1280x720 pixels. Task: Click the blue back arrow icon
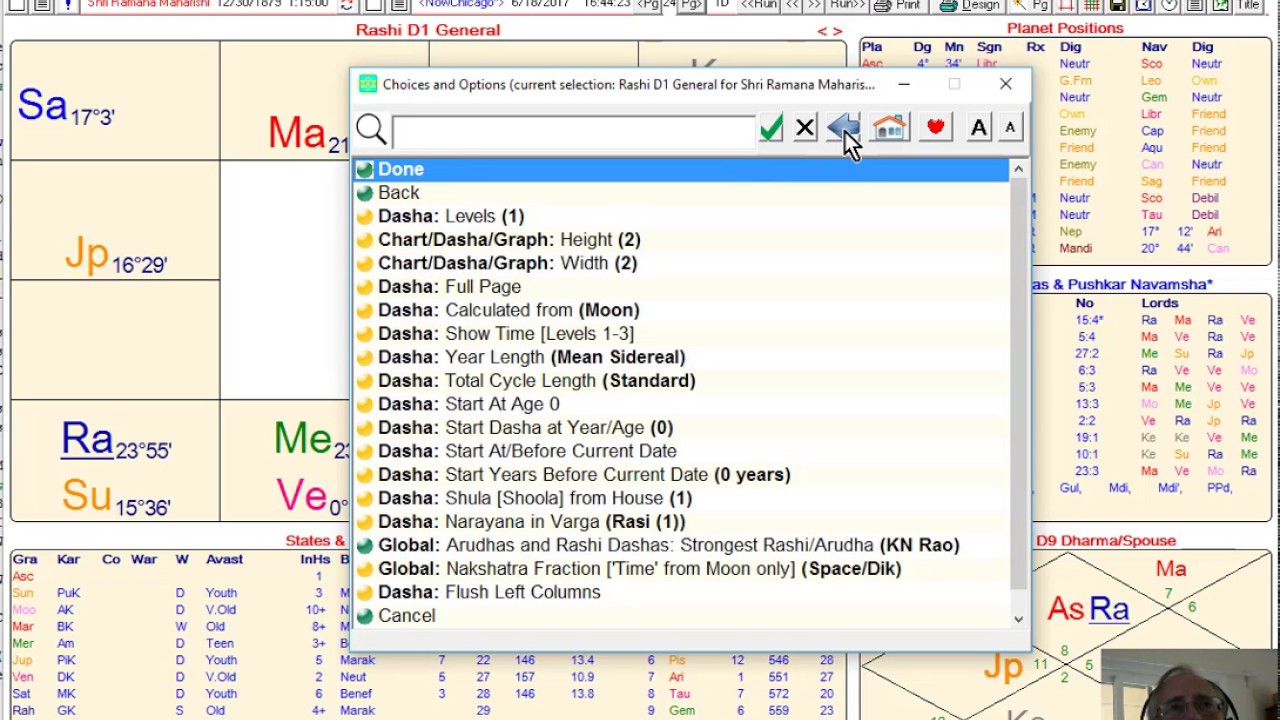click(844, 127)
